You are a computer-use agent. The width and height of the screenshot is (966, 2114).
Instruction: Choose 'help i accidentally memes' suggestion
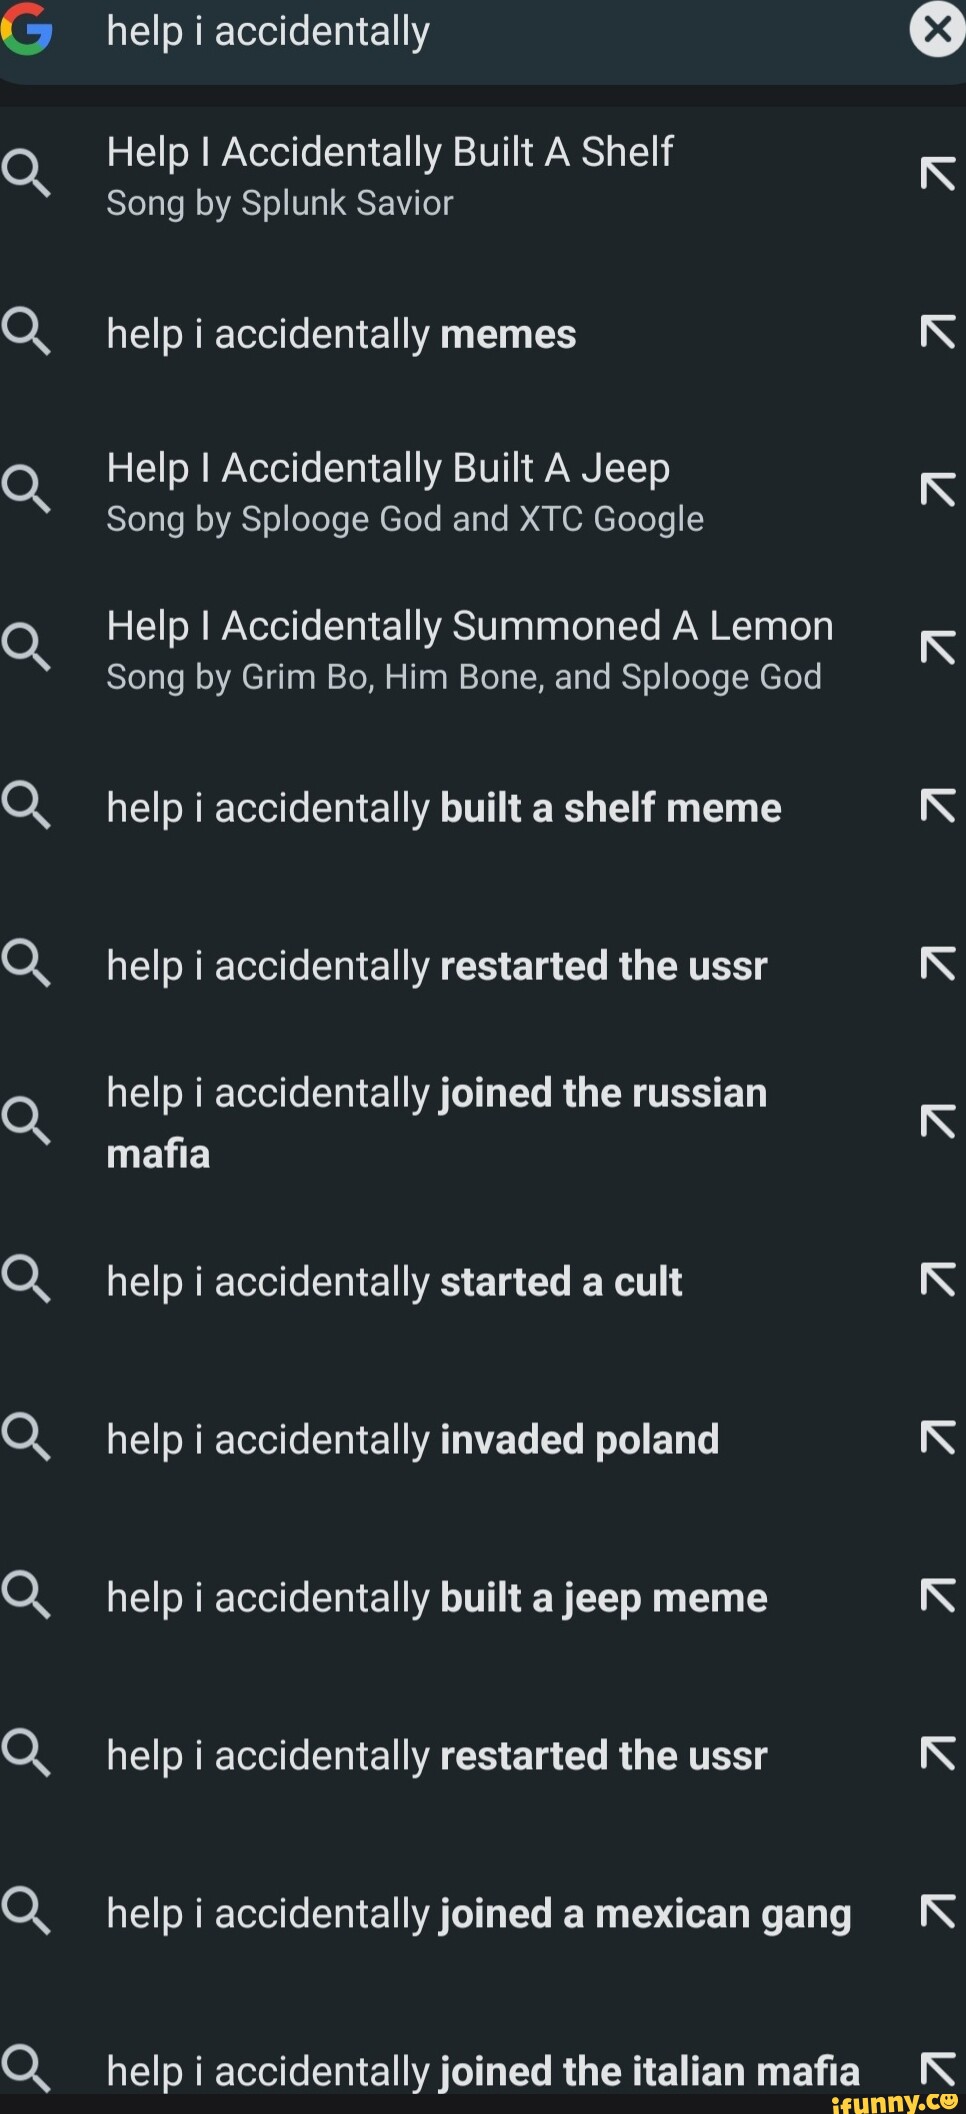[x=341, y=334]
